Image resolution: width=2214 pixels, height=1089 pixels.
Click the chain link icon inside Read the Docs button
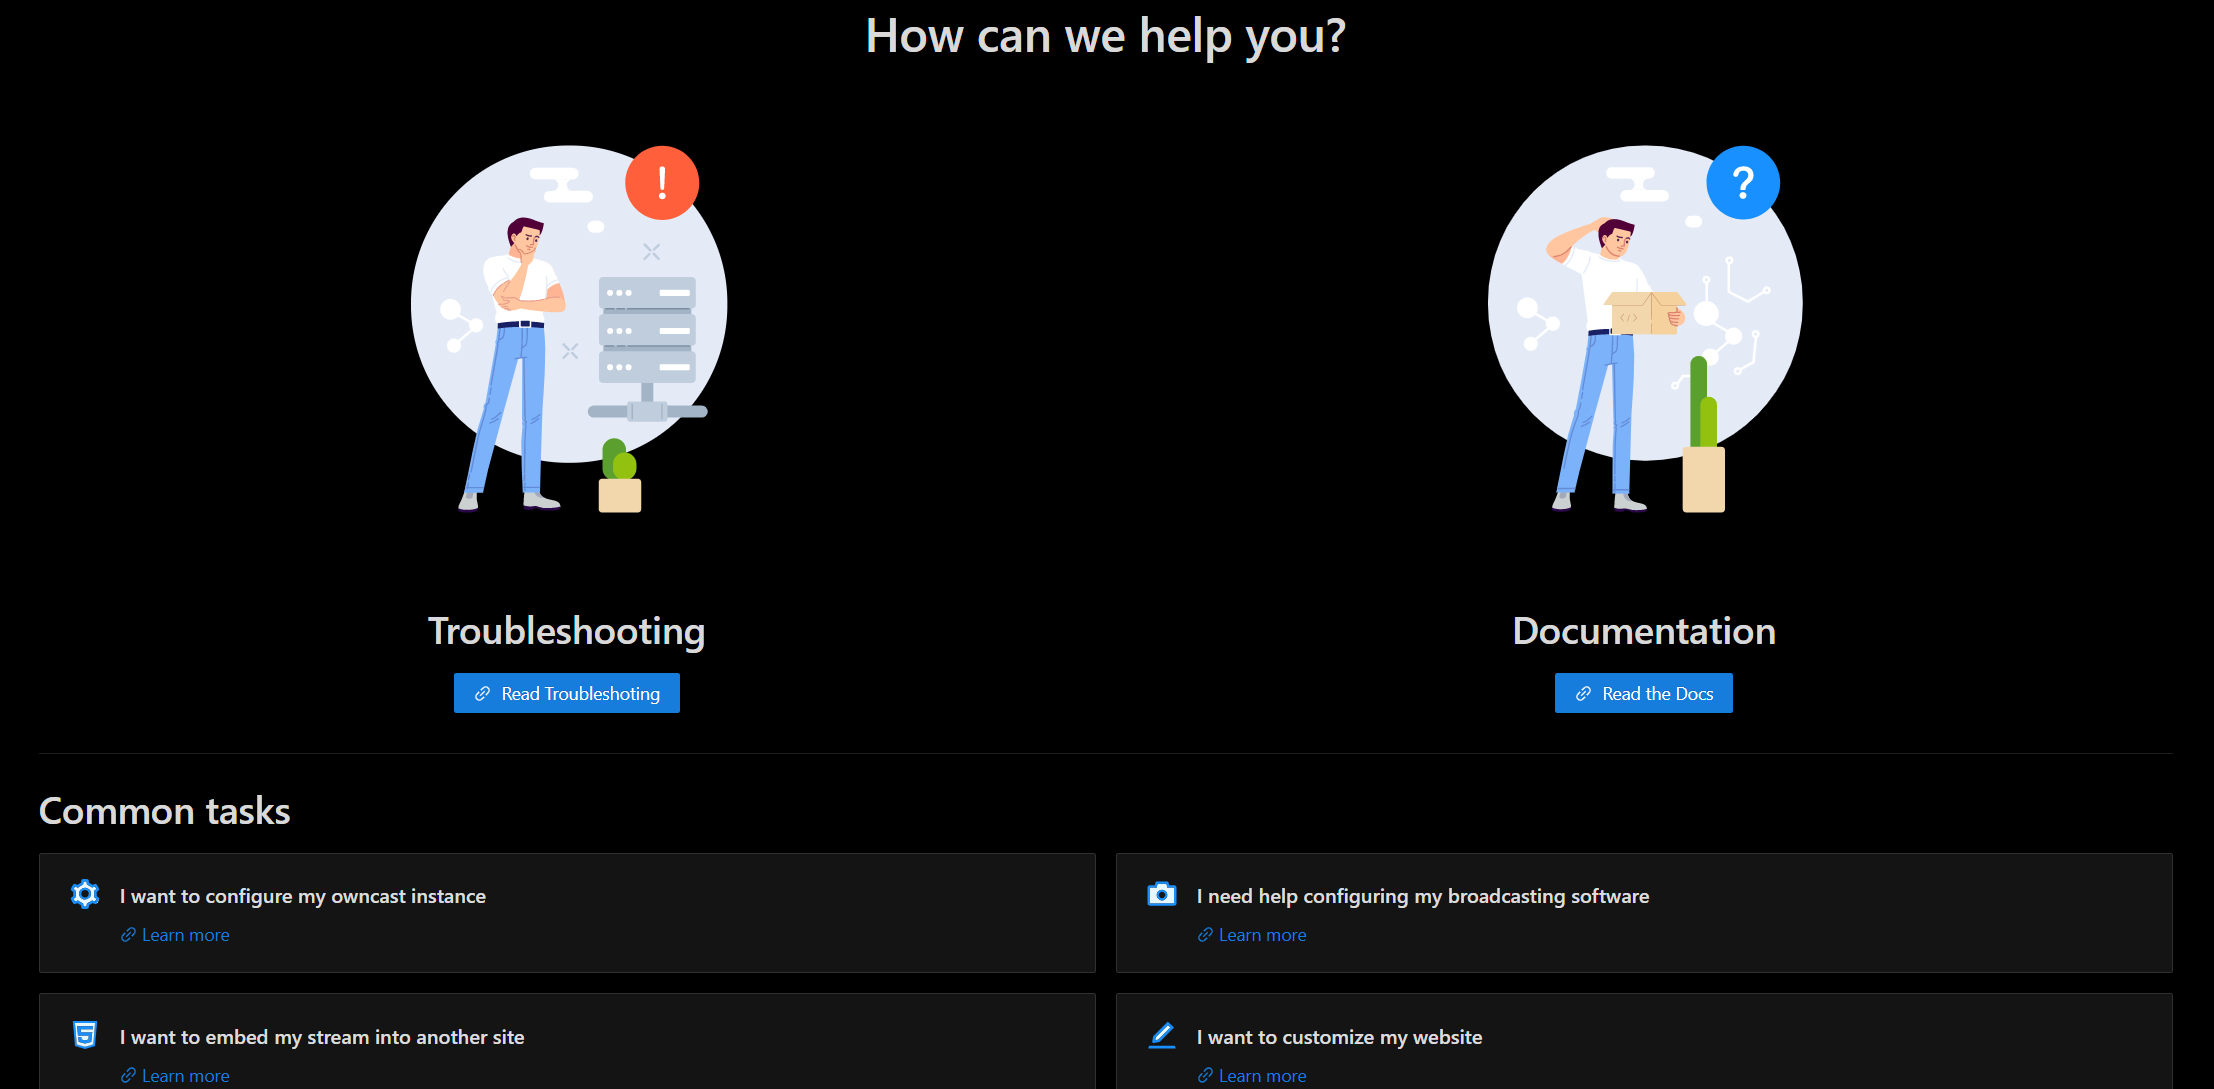[1583, 693]
